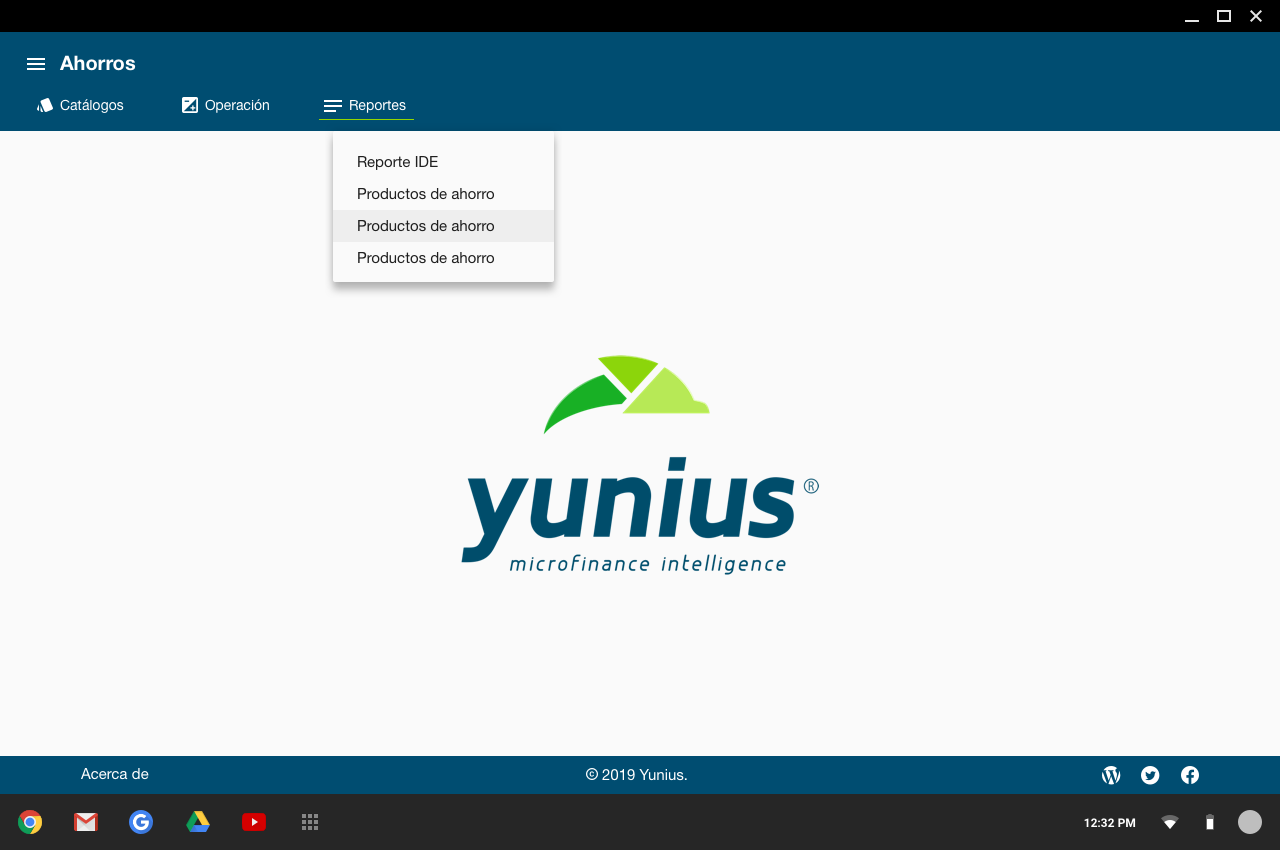Select Reporte IDE from the menu
This screenshot has height=850, width=1280.
398,162
